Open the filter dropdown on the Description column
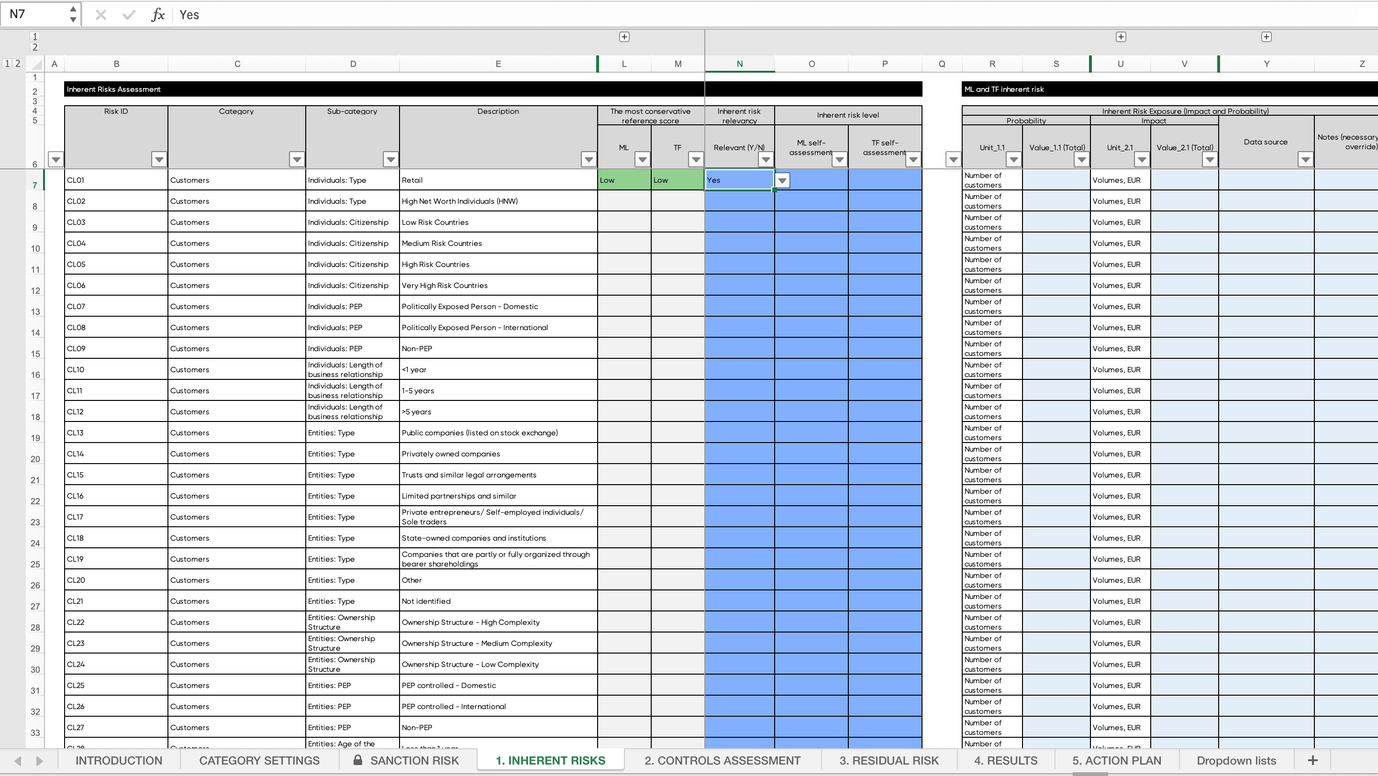 589,159
